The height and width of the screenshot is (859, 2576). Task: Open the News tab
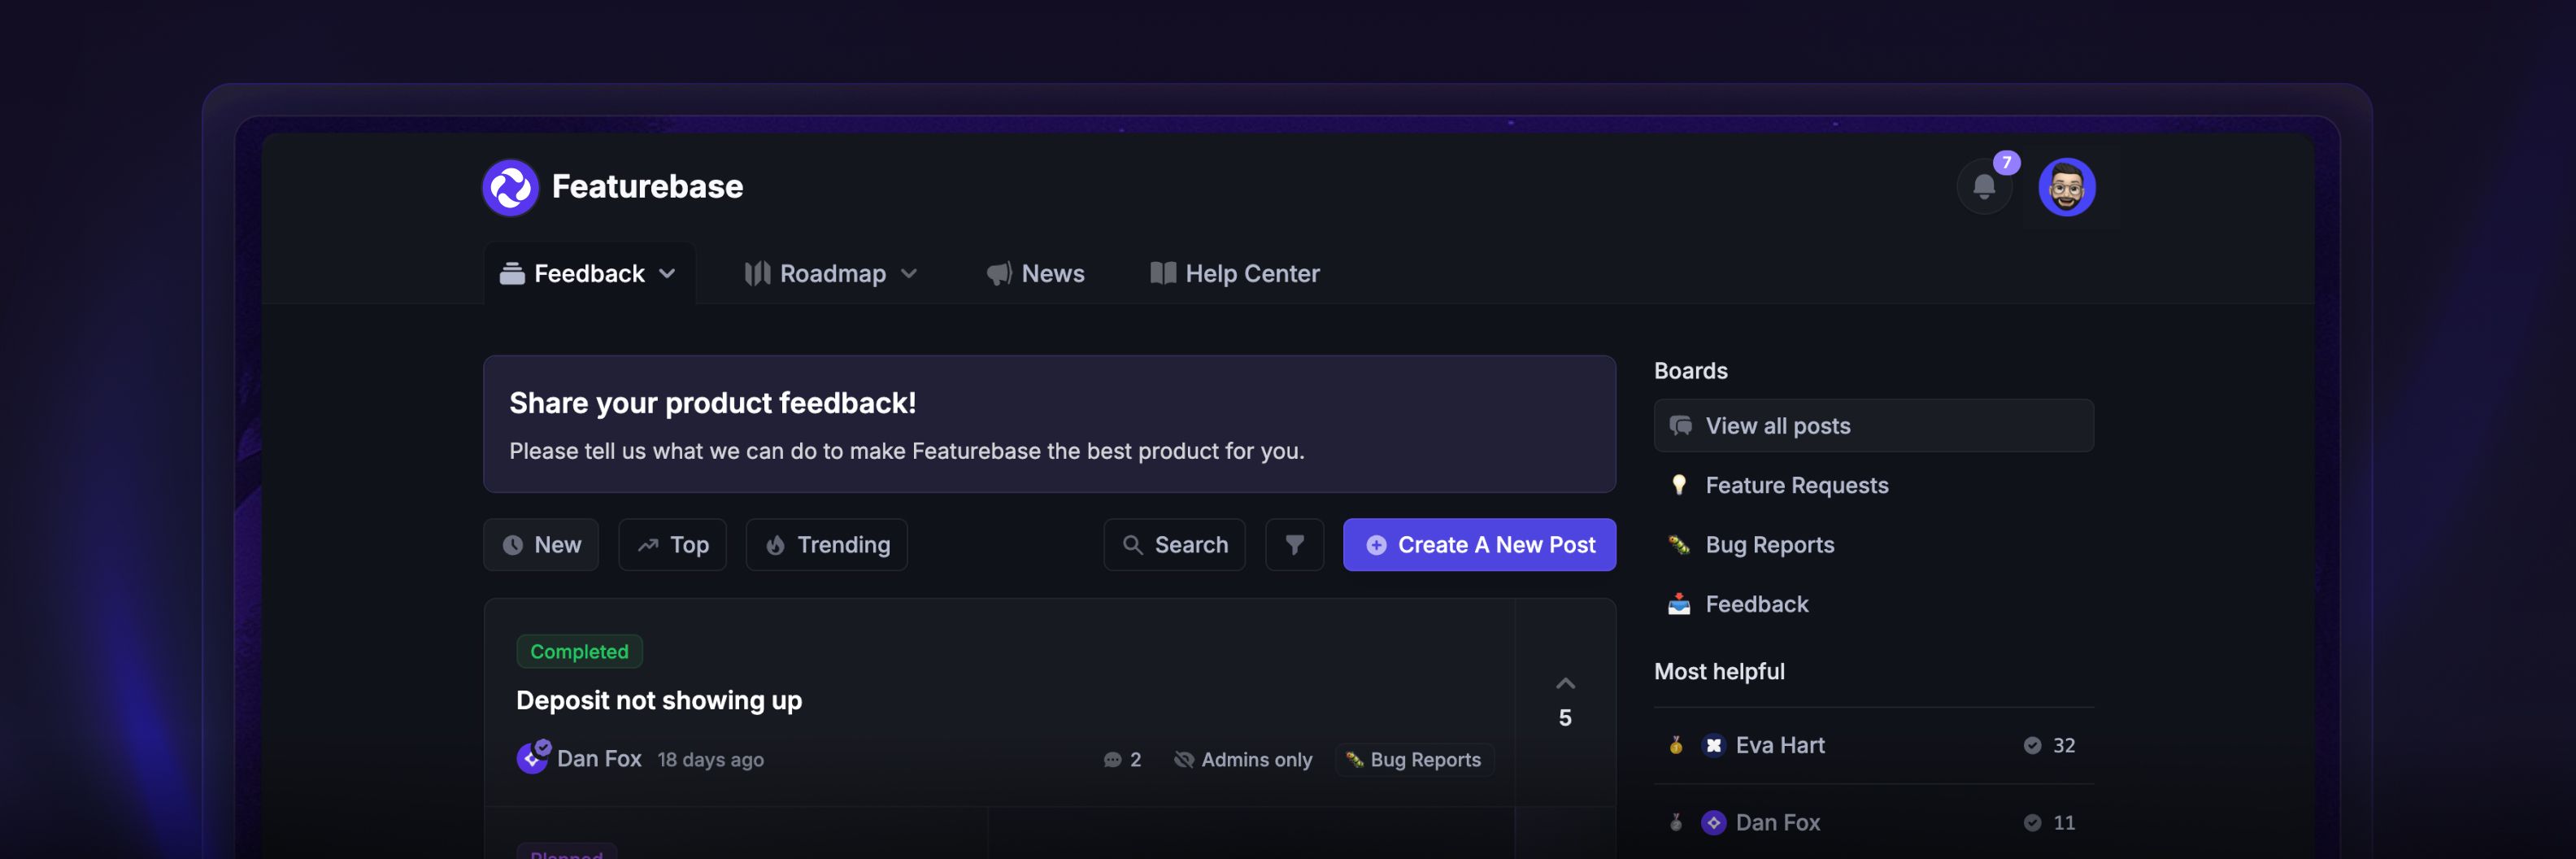(x=1035, y=274)
